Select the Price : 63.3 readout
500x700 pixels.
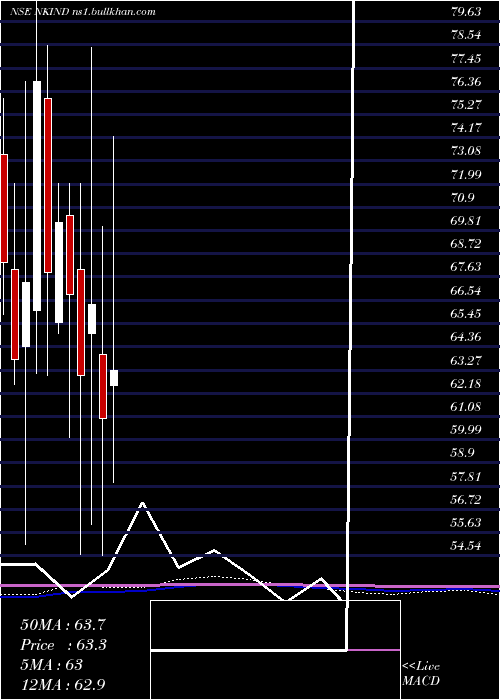point(63,645)
